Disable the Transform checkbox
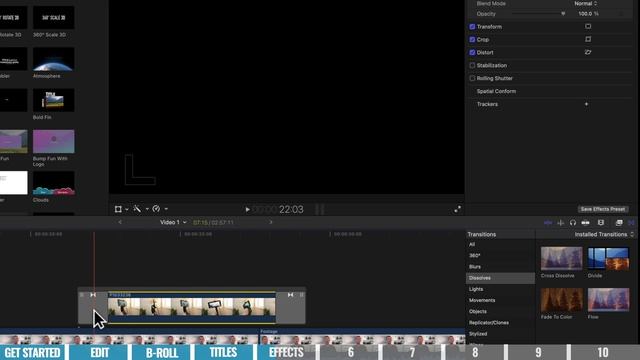 pyautogui.click(x=472, y=27)
